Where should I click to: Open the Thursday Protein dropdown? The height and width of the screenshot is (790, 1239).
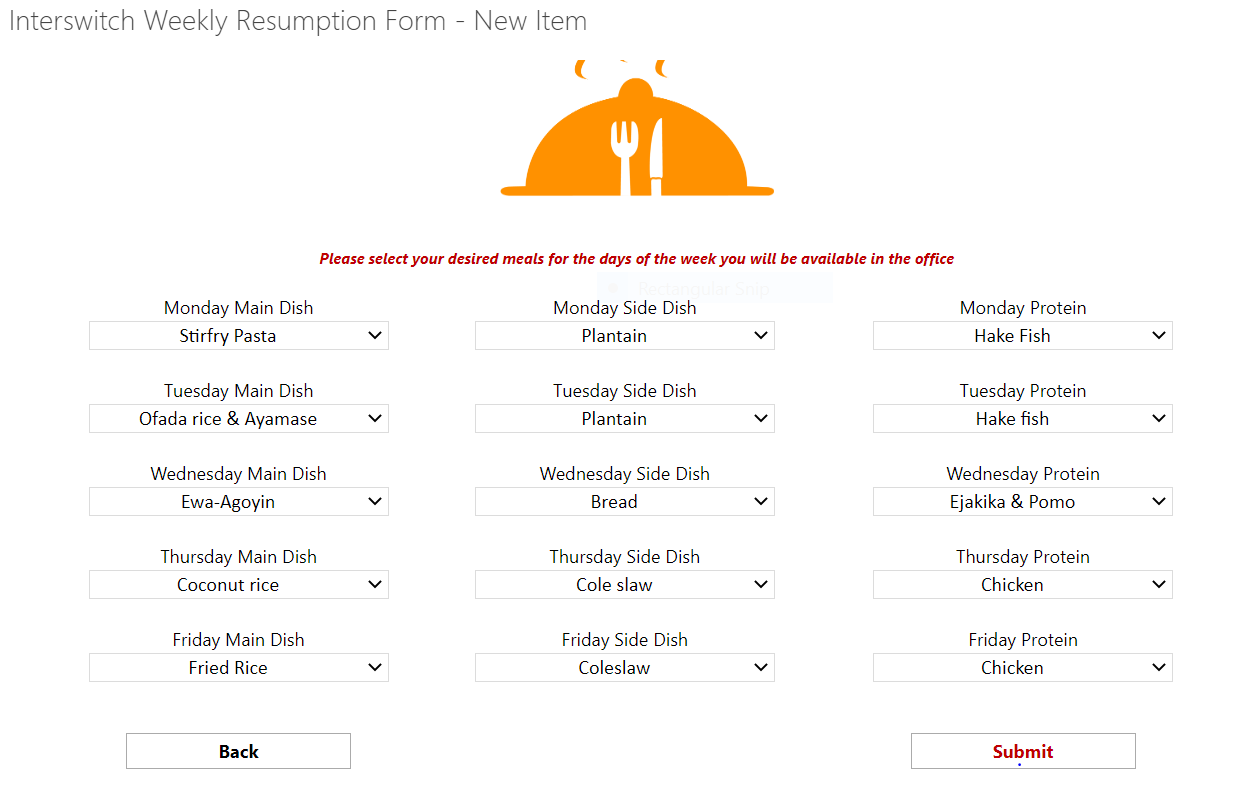(1022, 585)
